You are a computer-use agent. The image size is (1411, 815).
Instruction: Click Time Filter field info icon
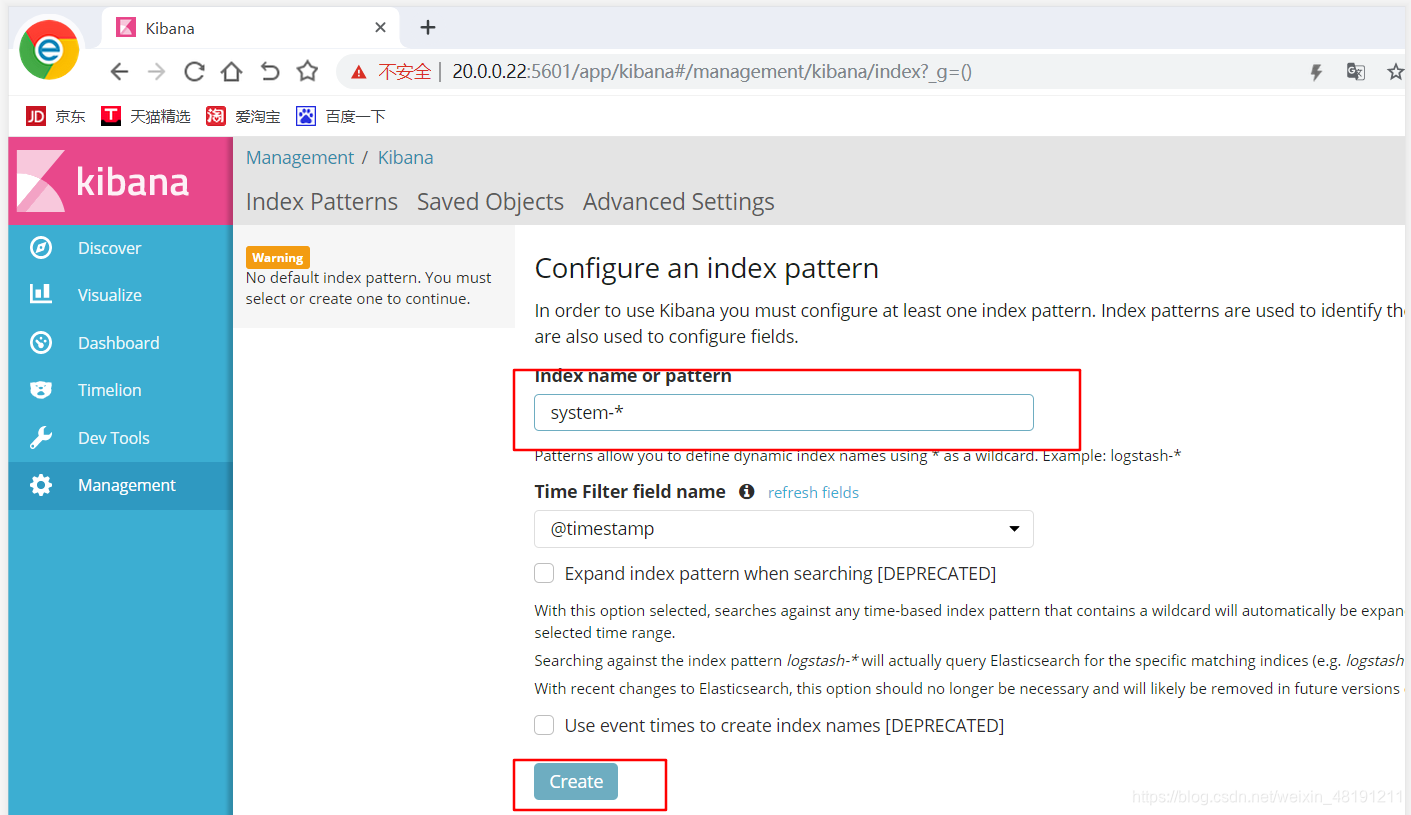[746, 491]
